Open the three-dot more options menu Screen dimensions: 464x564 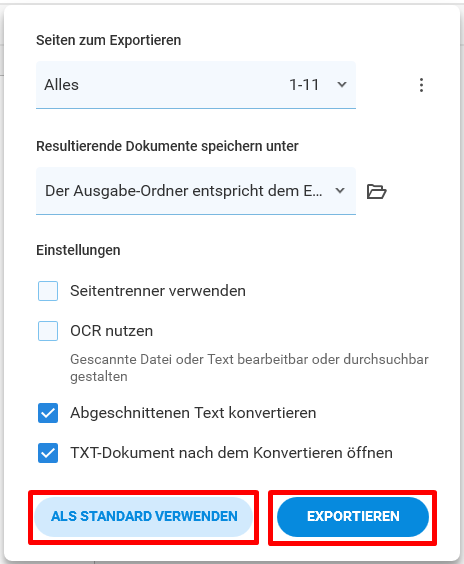tap(421, 85)
